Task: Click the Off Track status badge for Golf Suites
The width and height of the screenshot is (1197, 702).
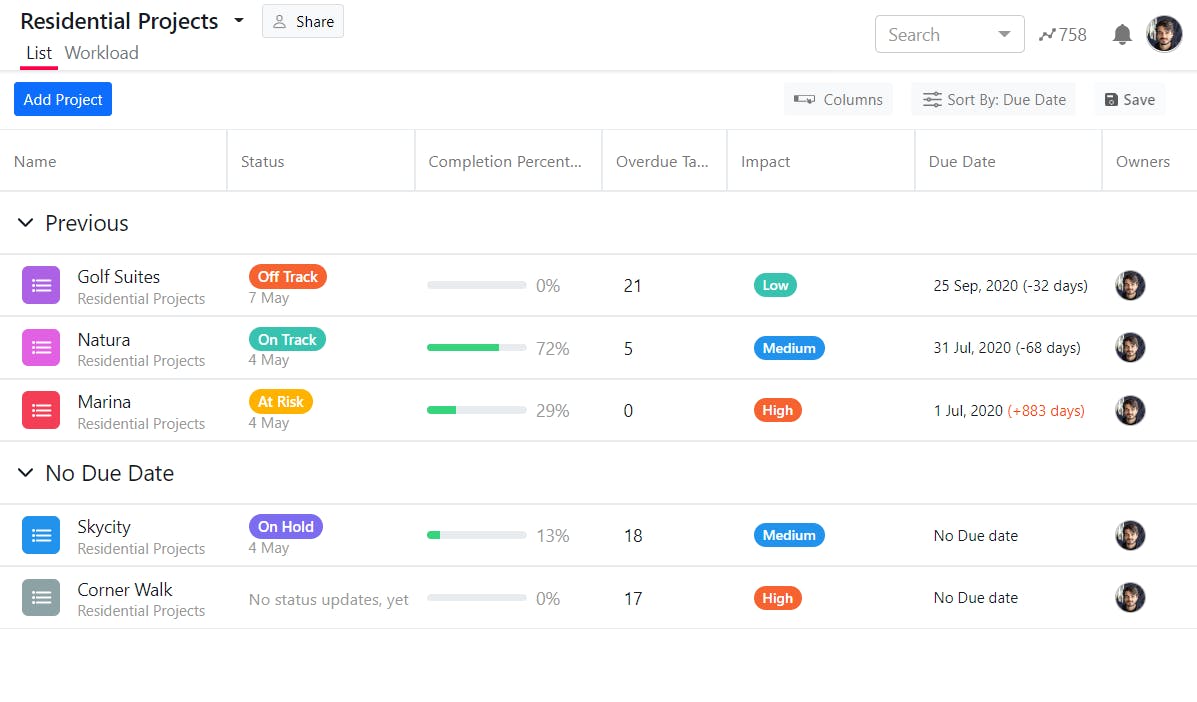Action: click(x=287, y=277)
